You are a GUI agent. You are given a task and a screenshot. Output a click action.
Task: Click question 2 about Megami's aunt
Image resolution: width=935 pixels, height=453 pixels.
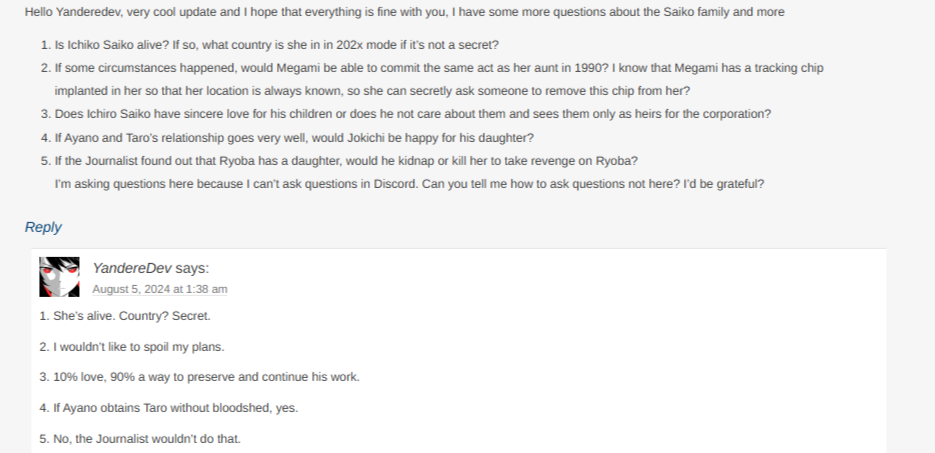click(x=439, y=68)
